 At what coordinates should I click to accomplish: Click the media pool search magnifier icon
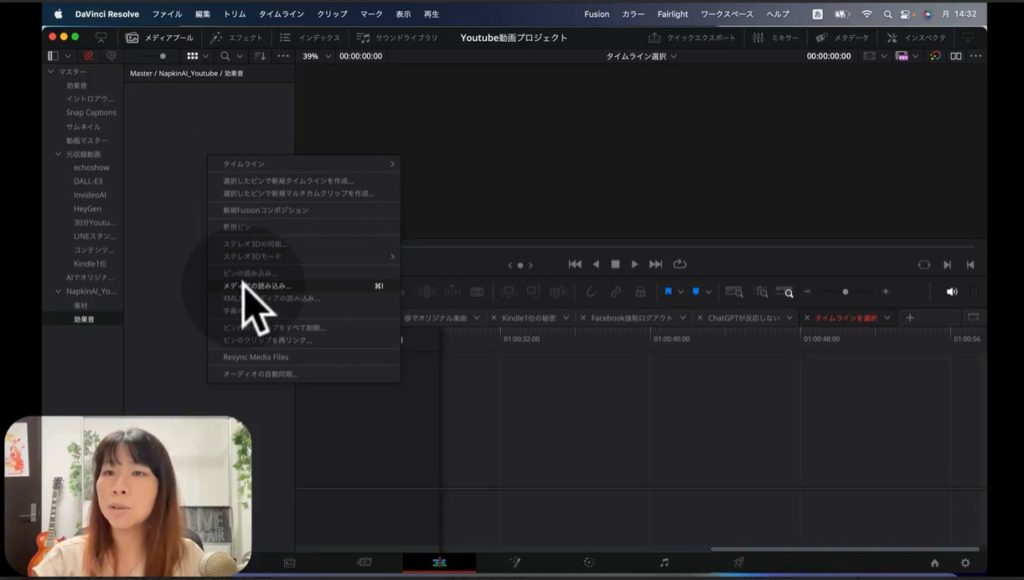[226, 56]
